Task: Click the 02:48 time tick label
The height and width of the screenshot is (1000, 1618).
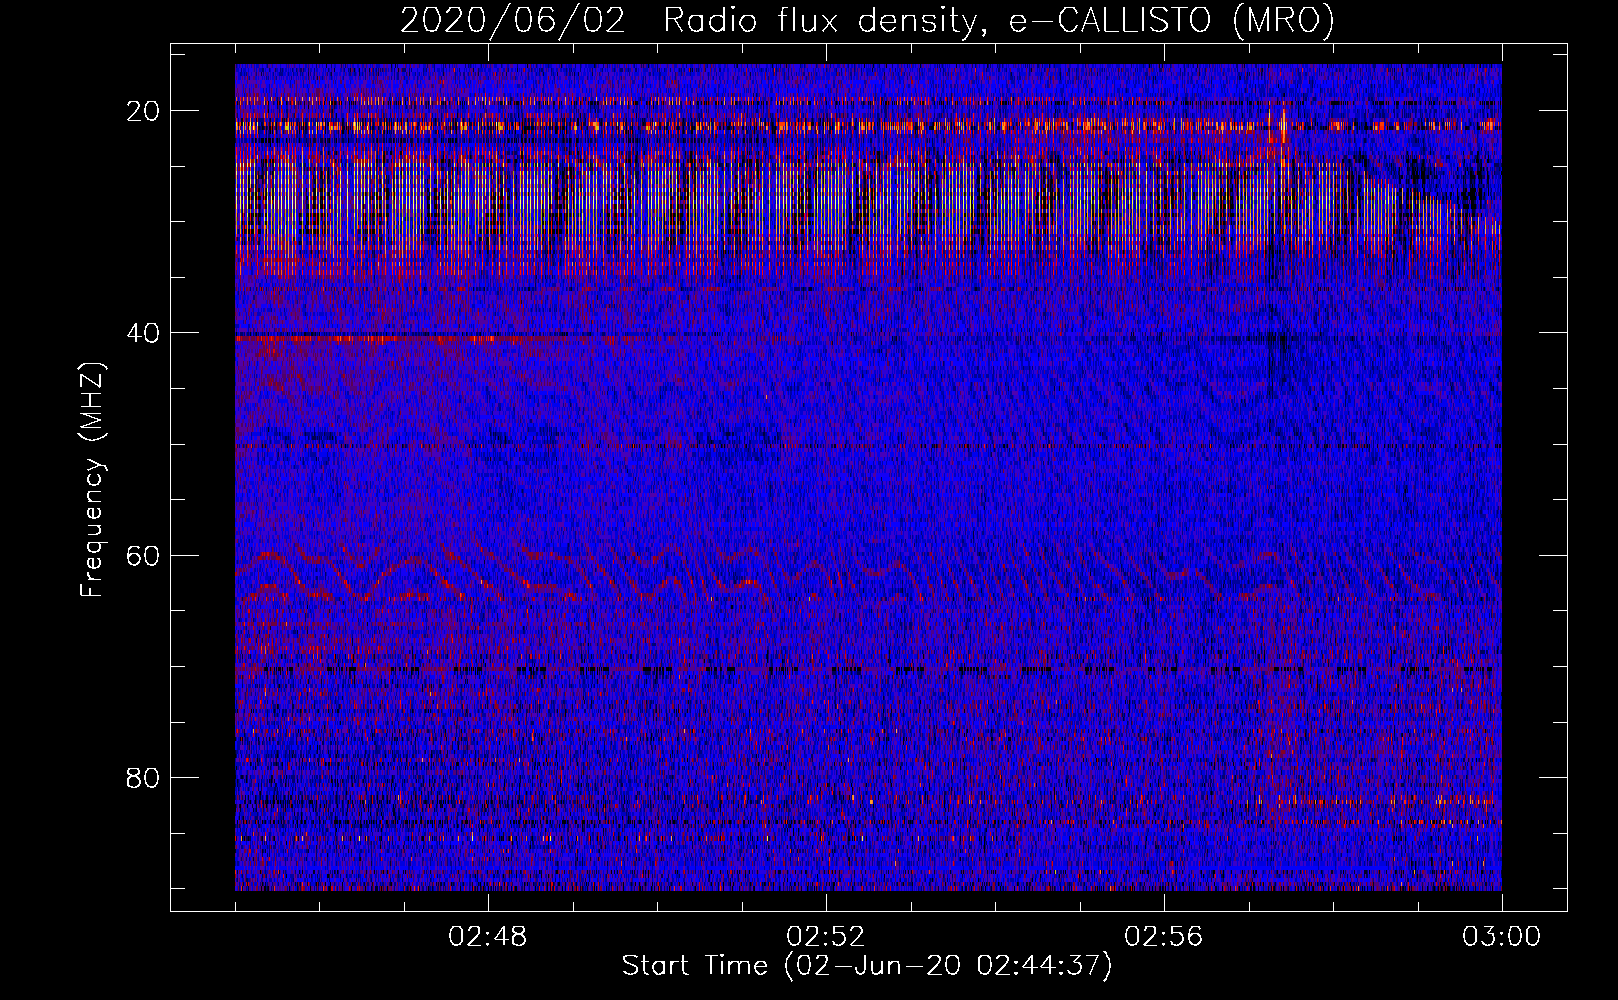Action: (x=488, y=937)
